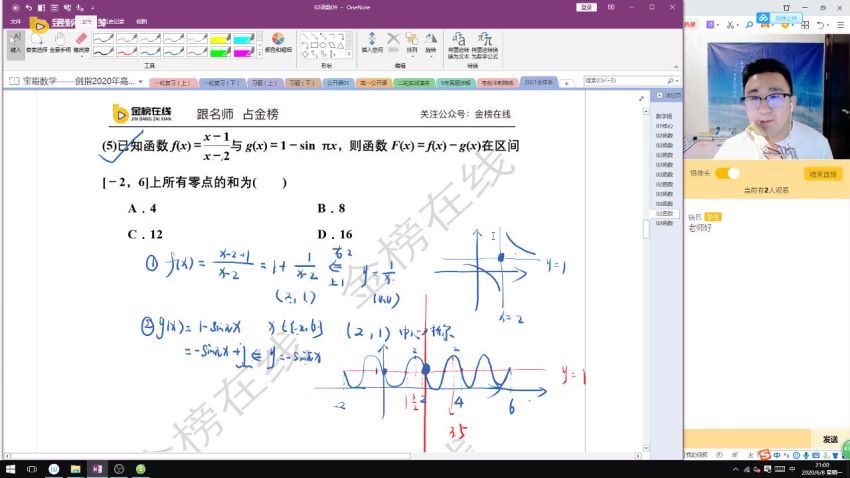
Task: Select the magenta highlighter pen
Action: tap(243, 52)
